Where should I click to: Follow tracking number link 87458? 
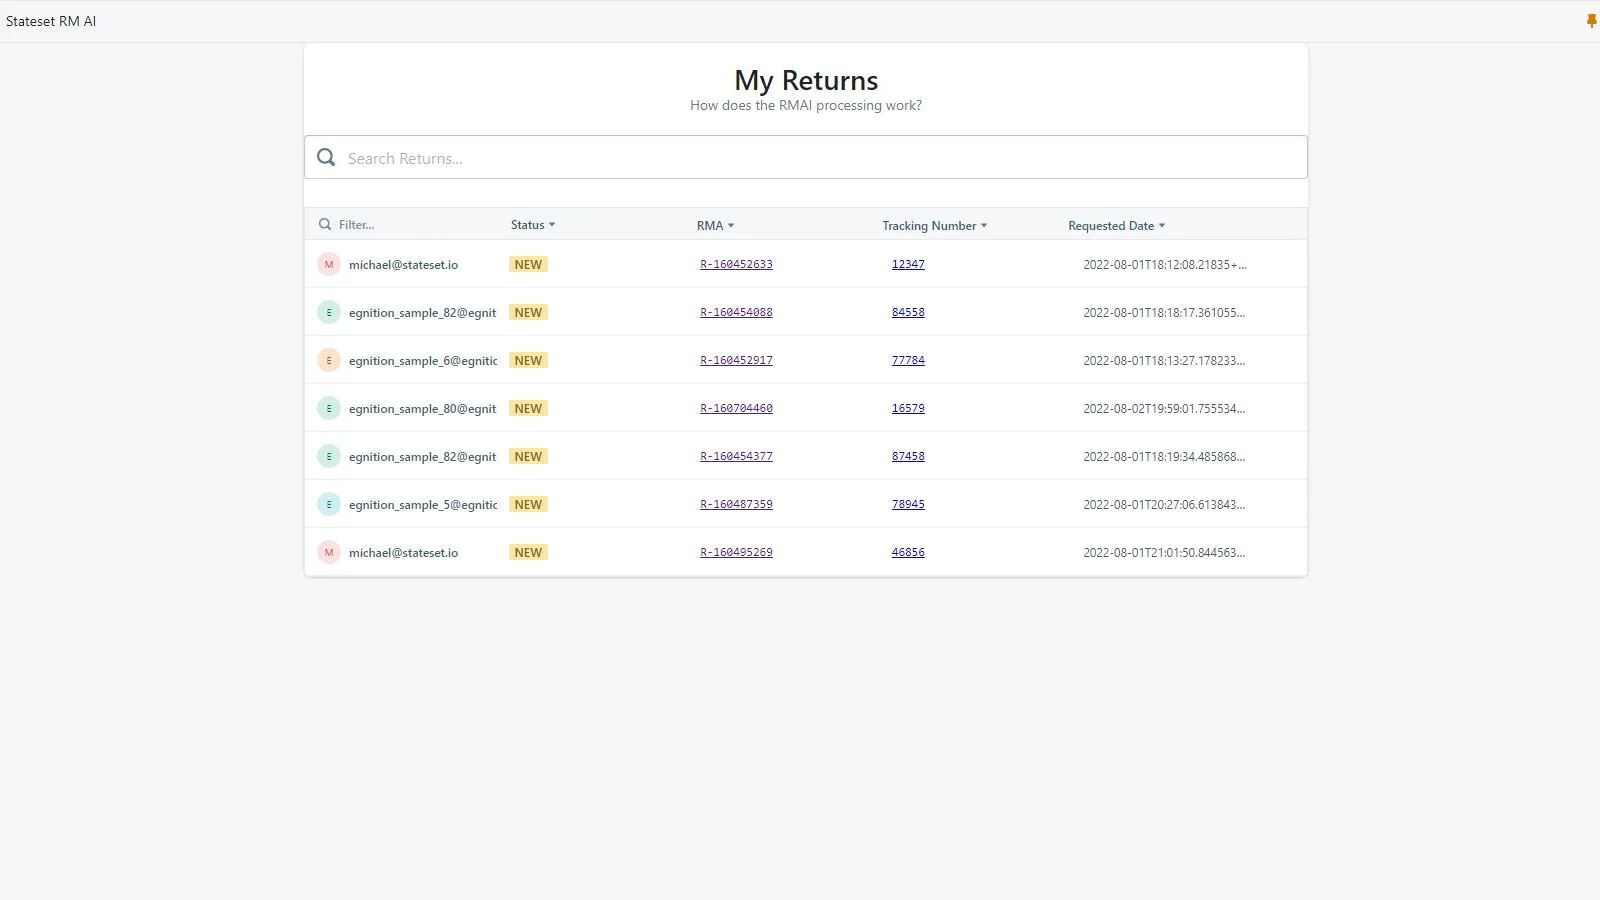[x=908, y=456]
